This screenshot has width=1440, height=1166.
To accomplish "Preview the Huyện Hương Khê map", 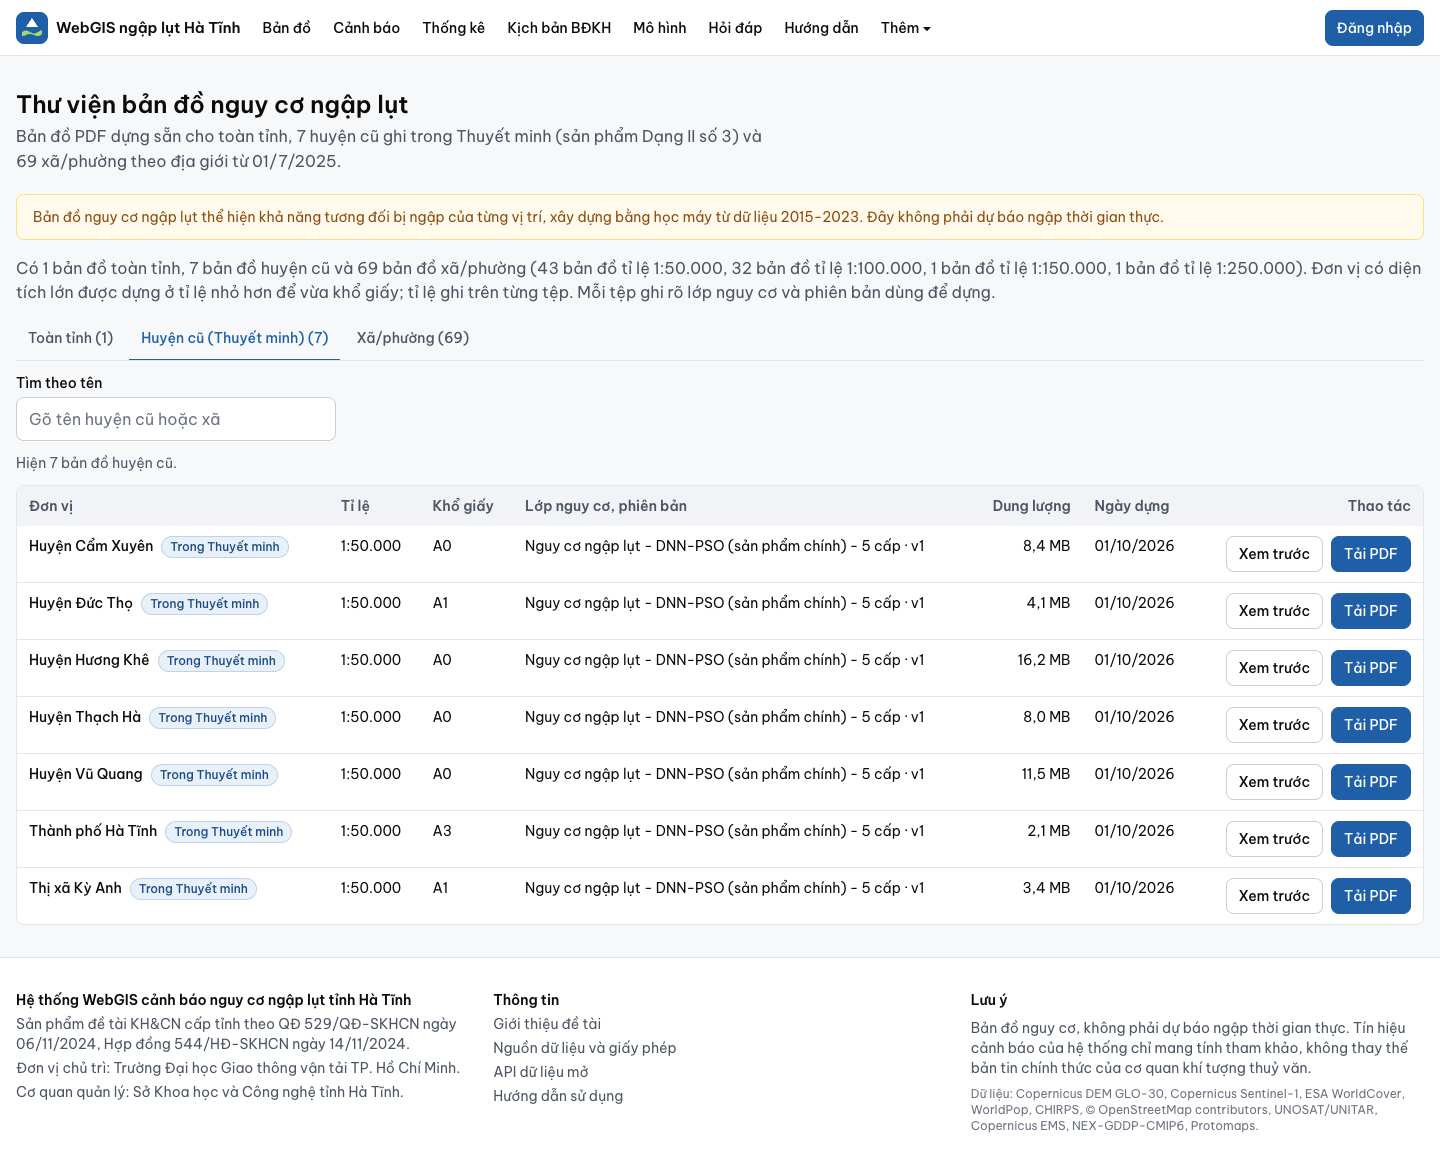I will pyautogui.click(x=1274, y=668).
